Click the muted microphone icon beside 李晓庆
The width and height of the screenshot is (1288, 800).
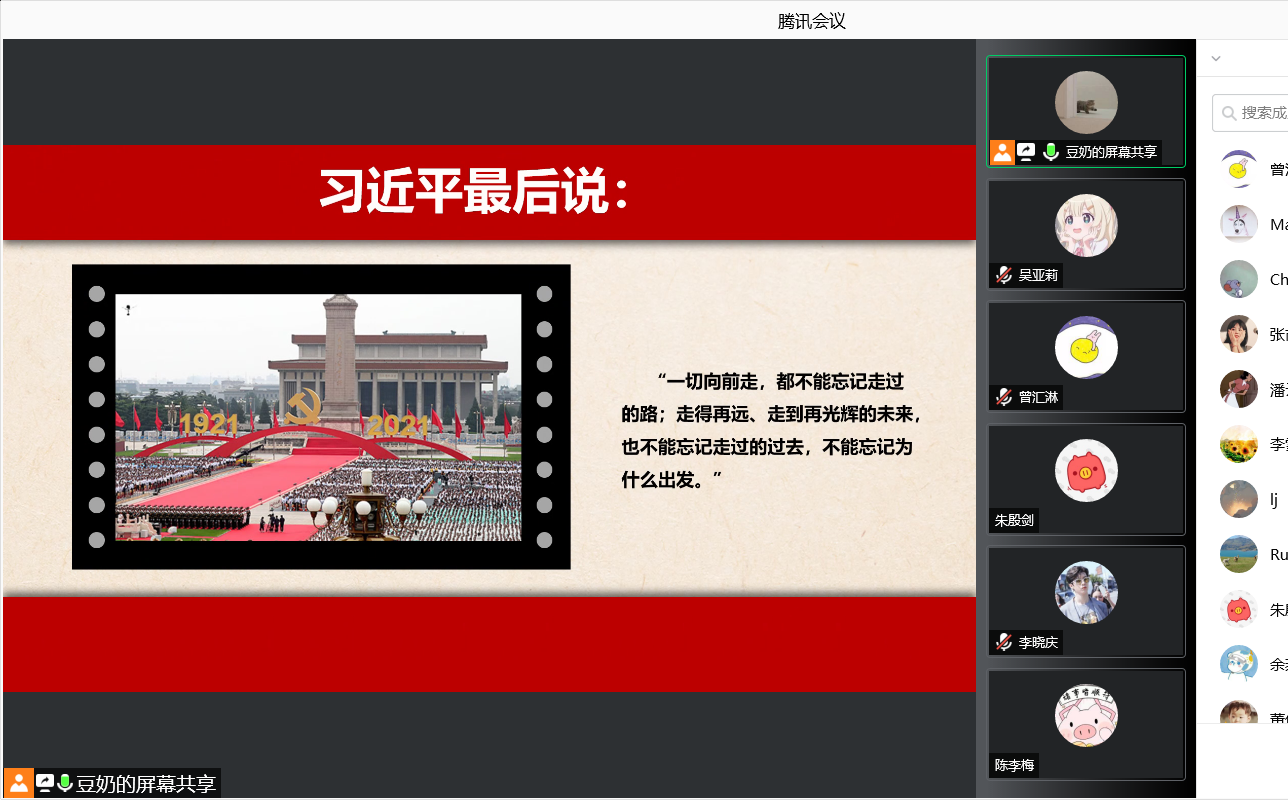point(1004,642)
